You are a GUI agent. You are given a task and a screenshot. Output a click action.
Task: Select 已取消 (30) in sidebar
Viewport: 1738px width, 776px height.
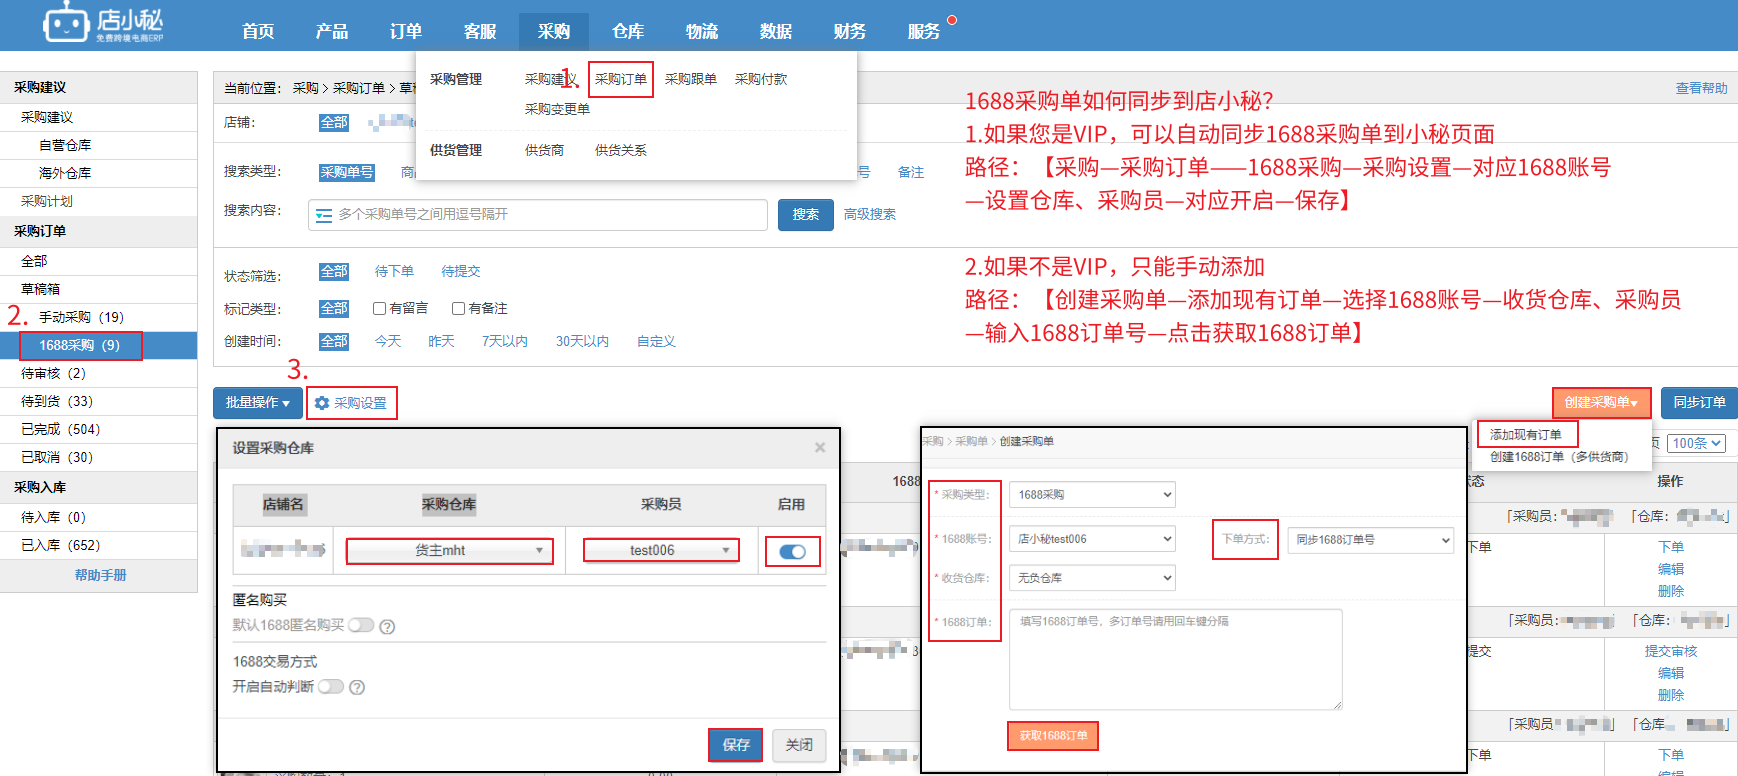tap(57, 457)
